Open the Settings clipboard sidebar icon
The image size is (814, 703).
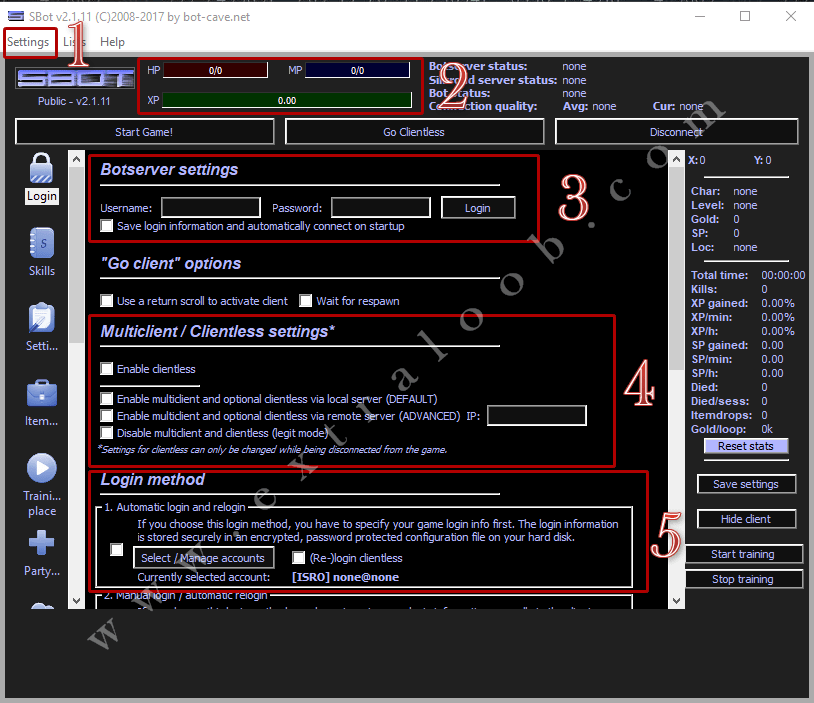[x=42, y=318]
